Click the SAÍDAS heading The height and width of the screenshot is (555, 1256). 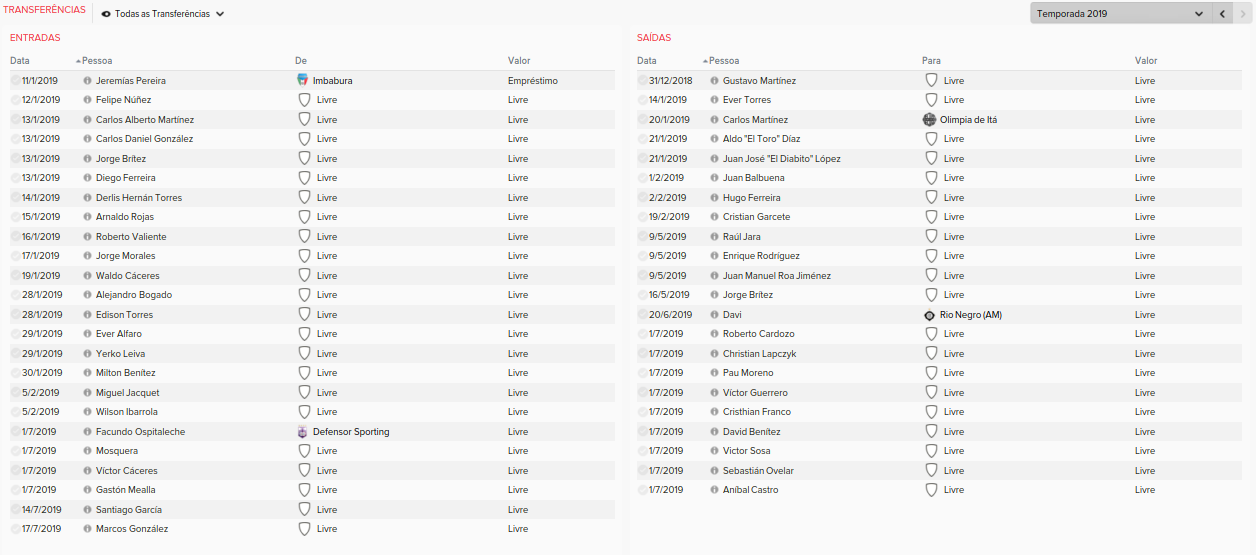coord(654,38)
